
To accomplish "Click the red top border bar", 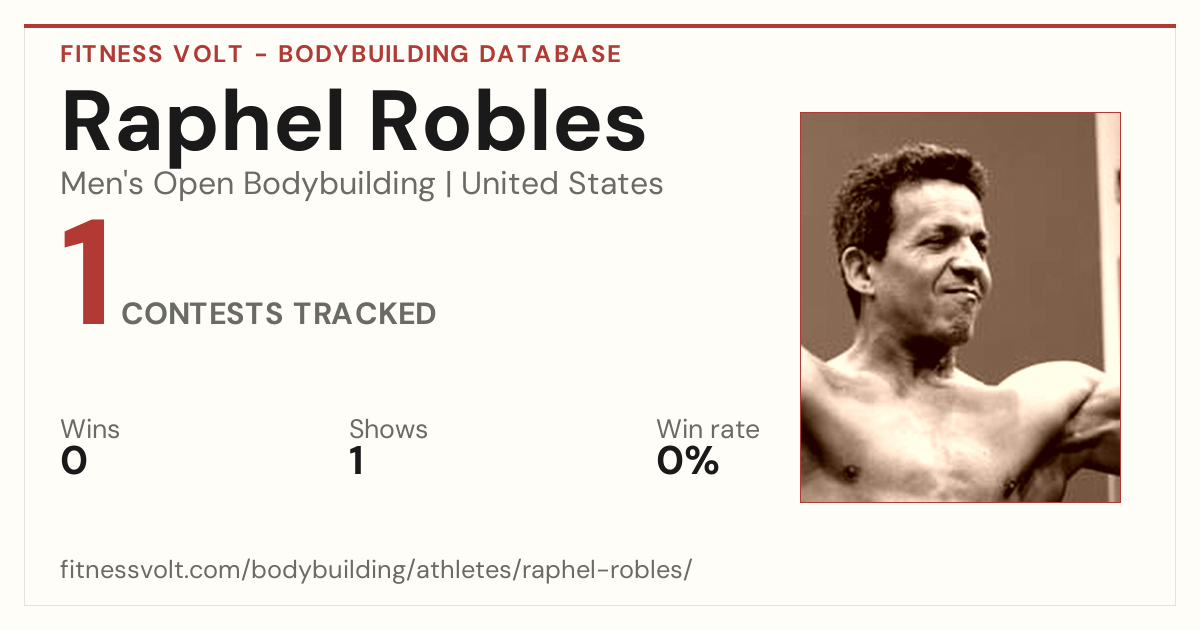I will point(600,26).
